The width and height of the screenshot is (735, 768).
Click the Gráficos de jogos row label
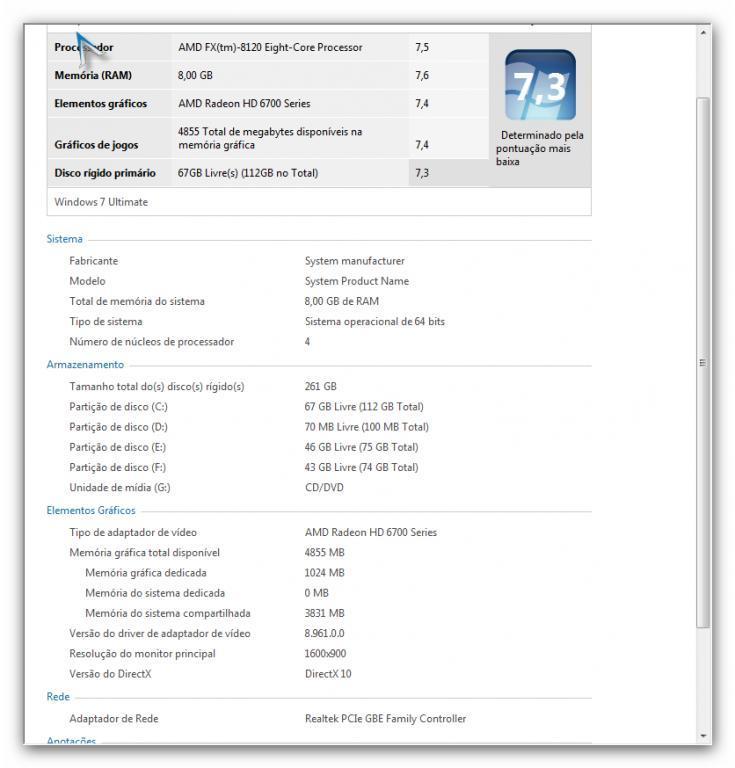tap(96, 145)
